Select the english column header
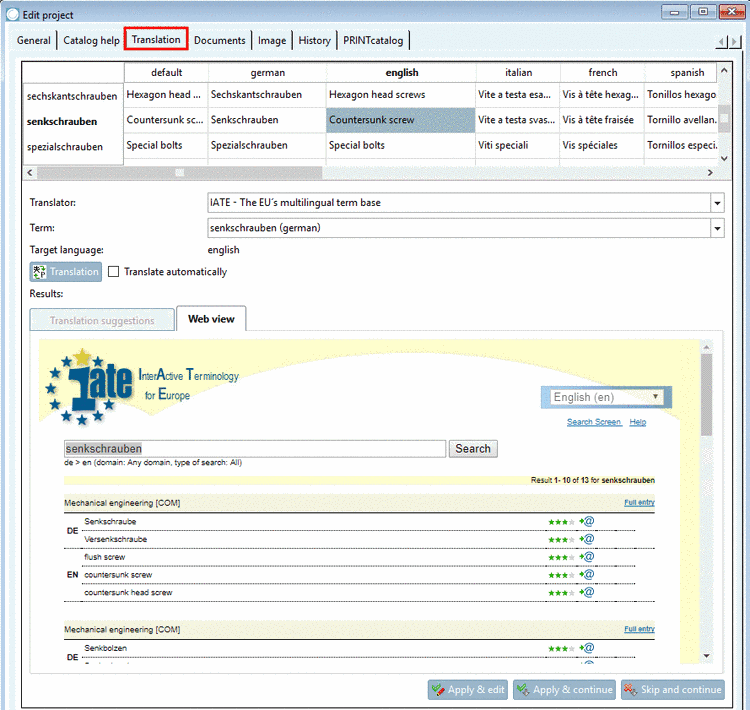The height and width of the screenshot is (710, 750). point(402,73)
